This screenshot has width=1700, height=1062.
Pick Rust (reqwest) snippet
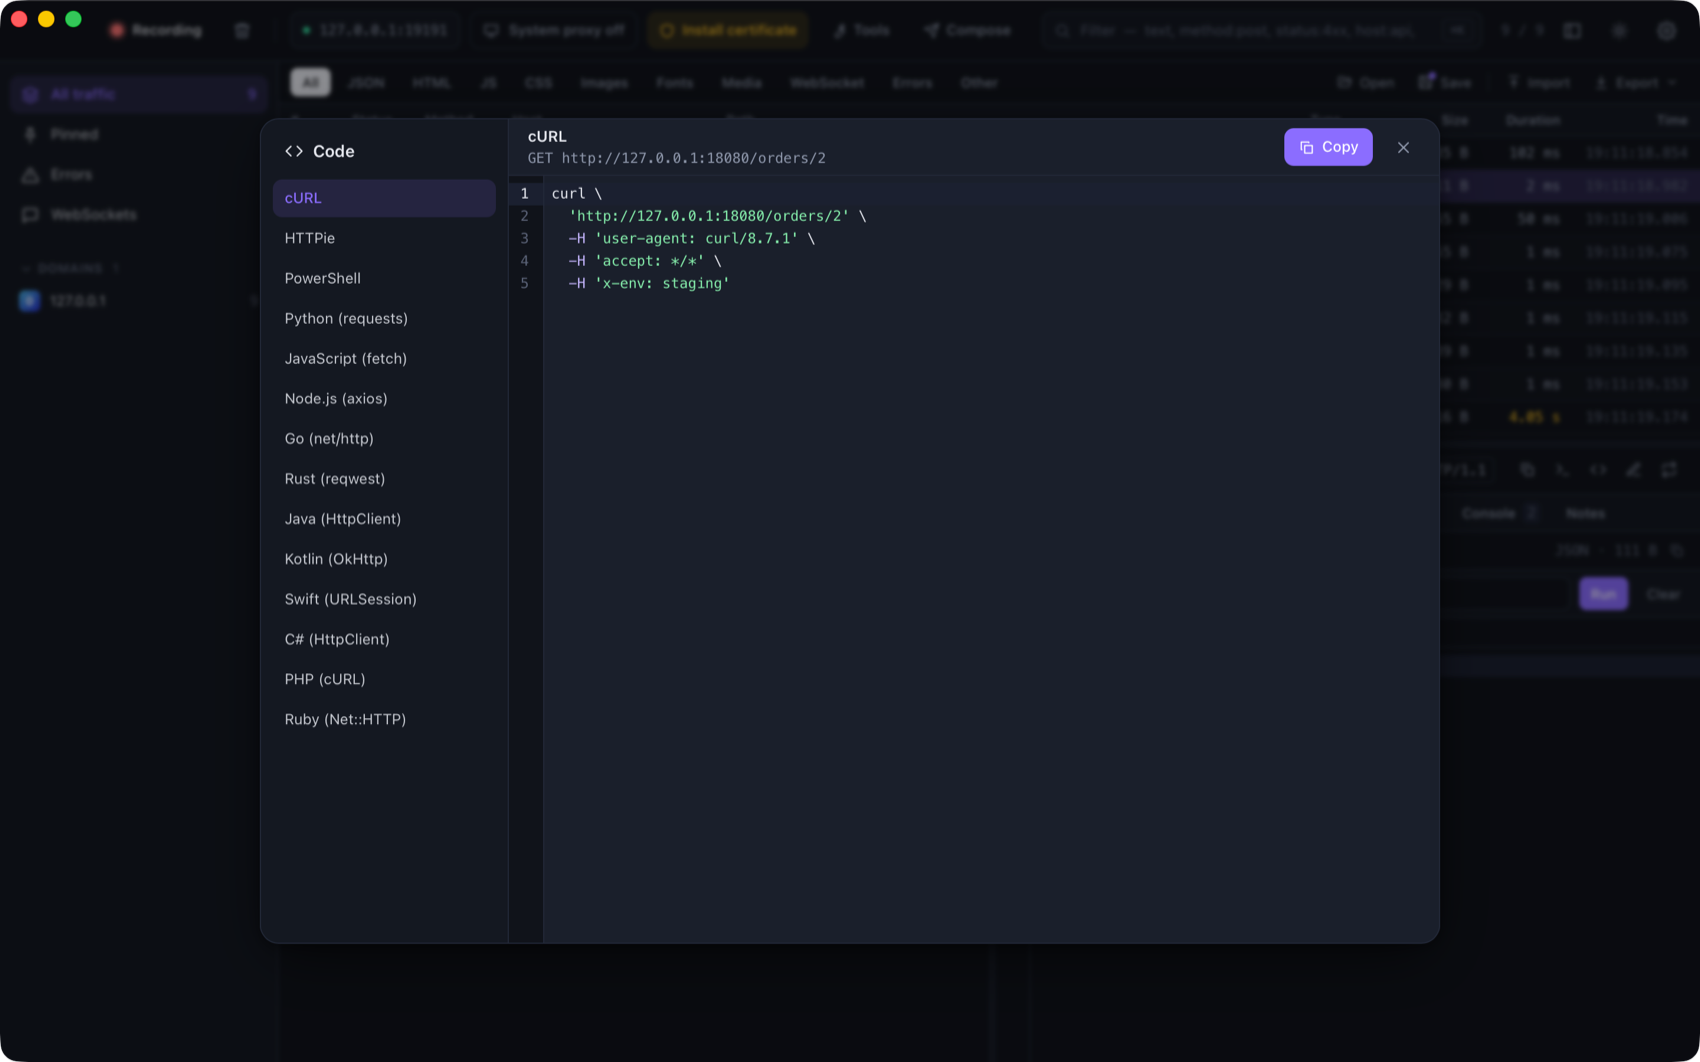(384, 478)
